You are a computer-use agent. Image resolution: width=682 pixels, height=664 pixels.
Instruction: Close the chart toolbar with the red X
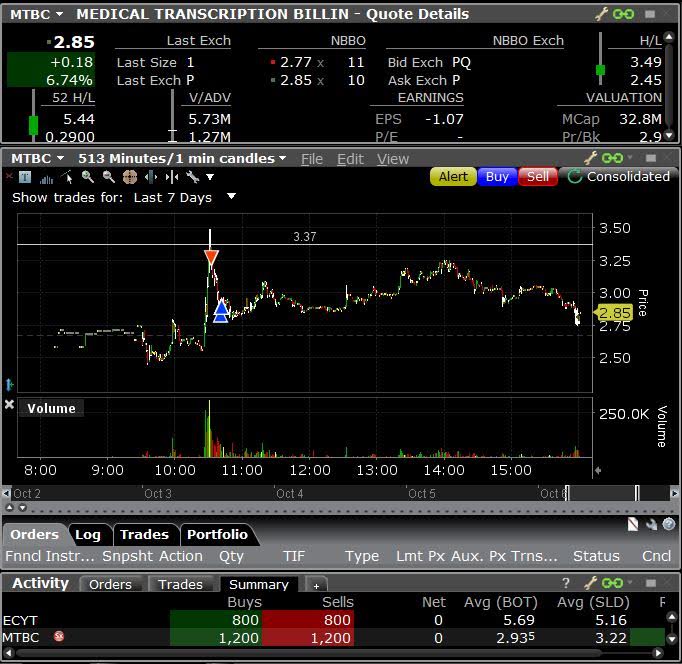[x=9, y=176]
